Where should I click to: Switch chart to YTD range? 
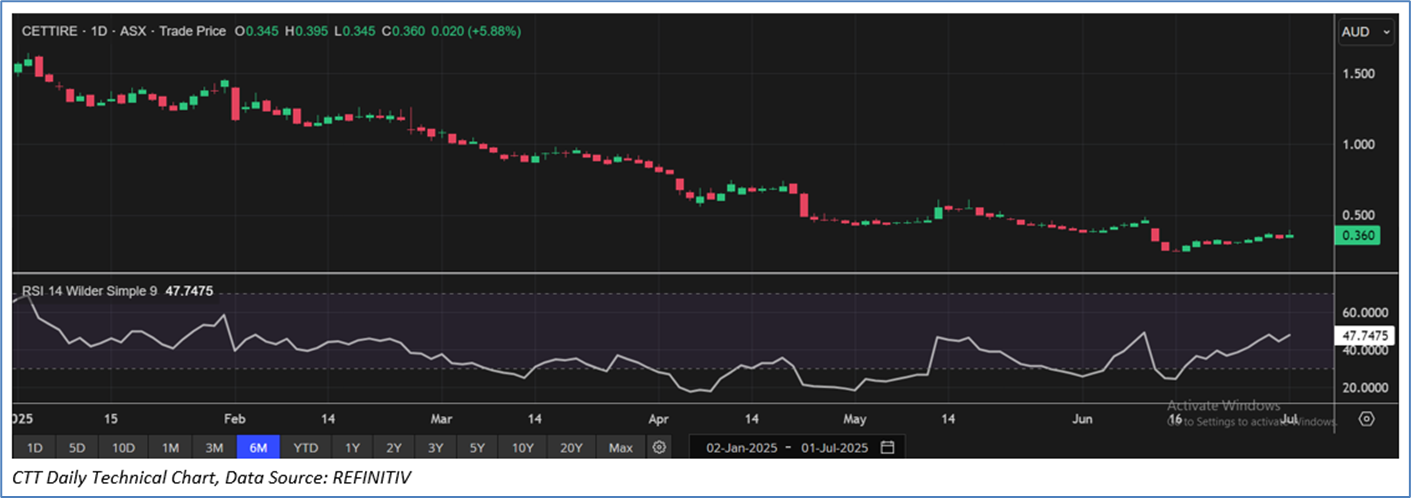click(x=306, y=447)
